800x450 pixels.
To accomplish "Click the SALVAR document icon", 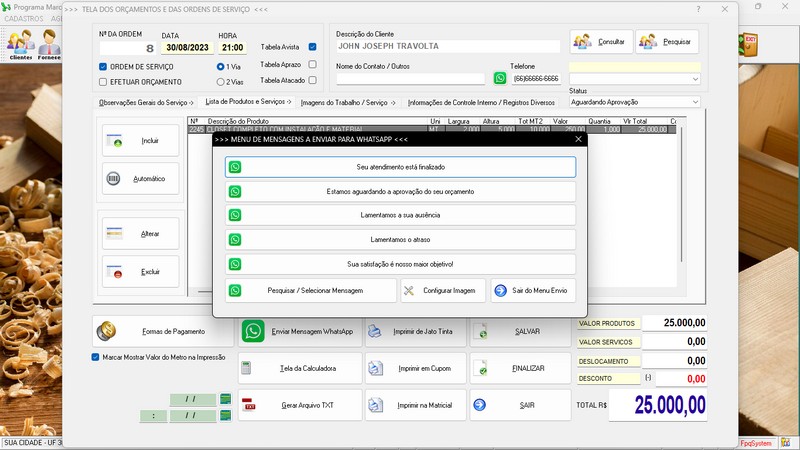I will tap(480, 331).
